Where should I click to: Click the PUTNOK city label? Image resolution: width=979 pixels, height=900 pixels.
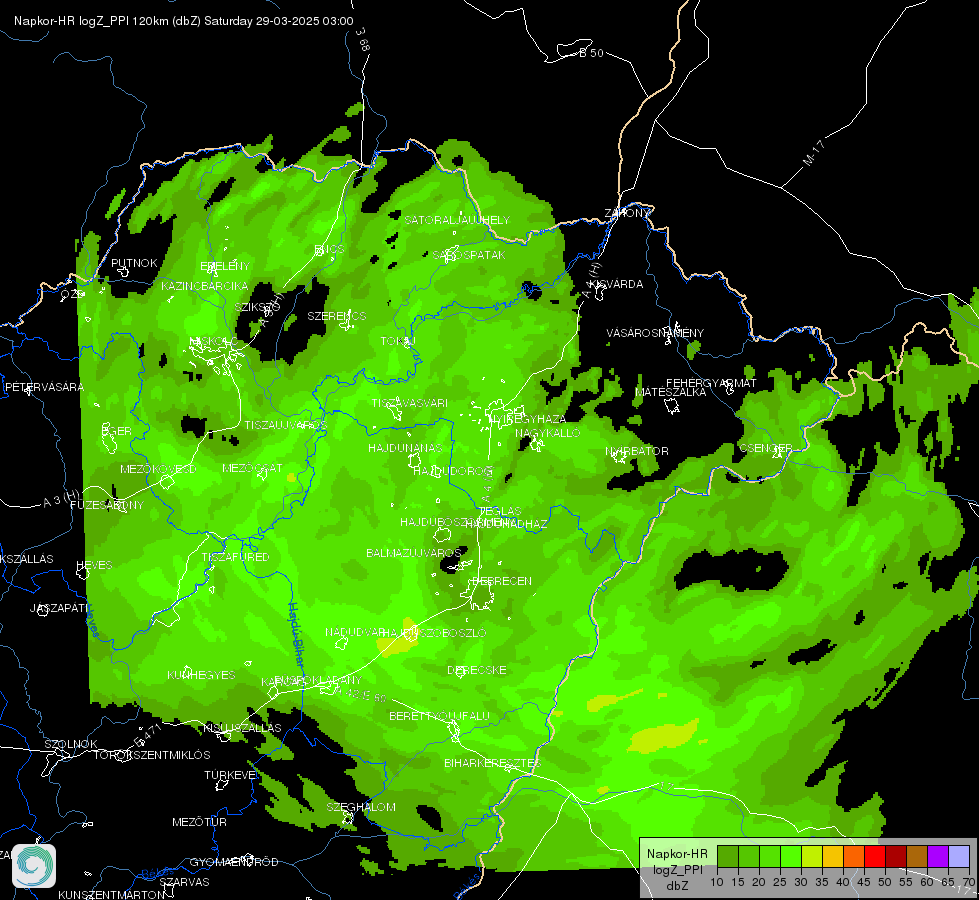[x=134, y=263]
